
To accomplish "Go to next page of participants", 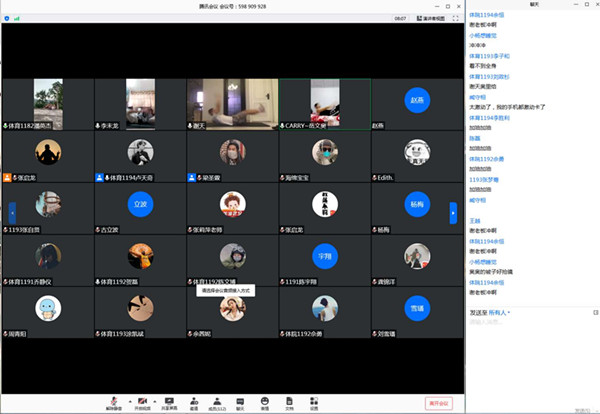I will (x=456, y=211).
